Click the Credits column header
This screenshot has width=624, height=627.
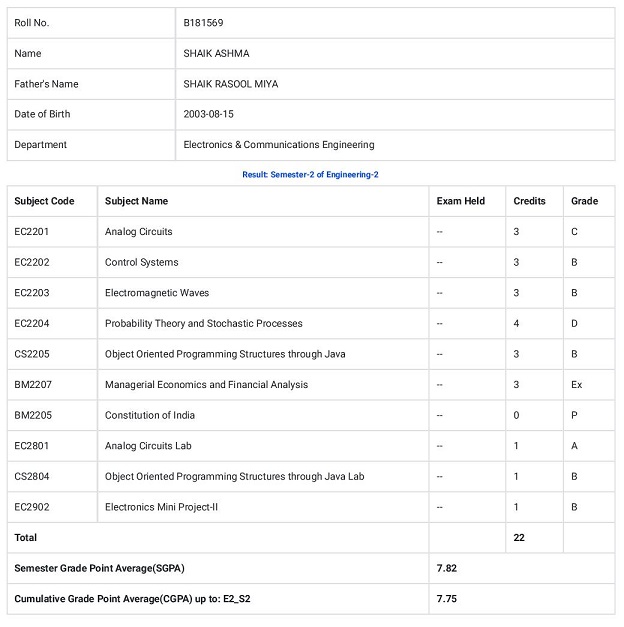[x=530, y=201]
